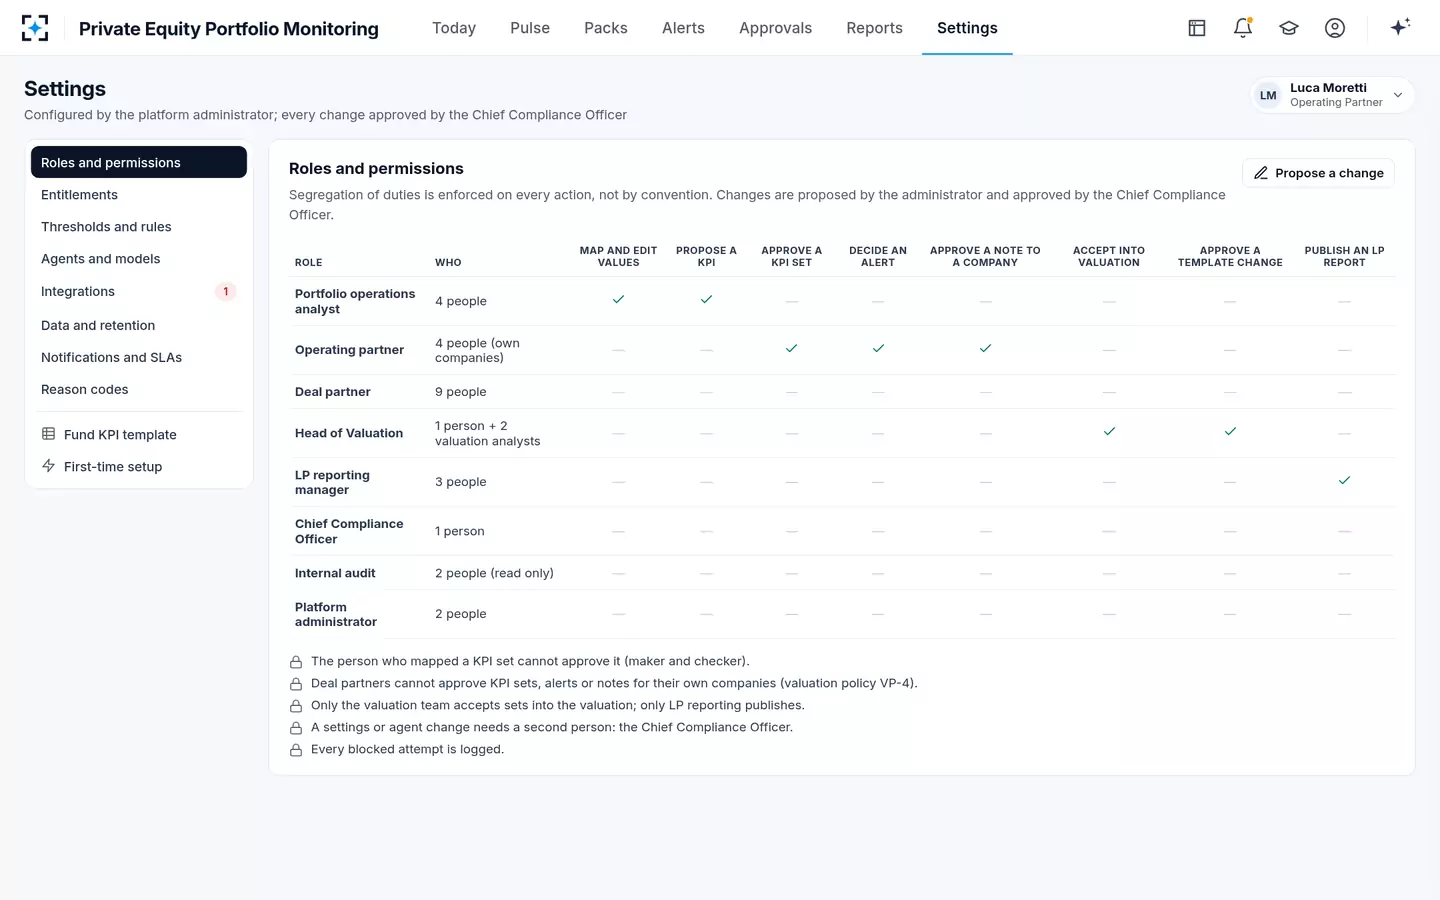Open the layout panel icon in header
1440x900 pixels.
click(1197, 28)
